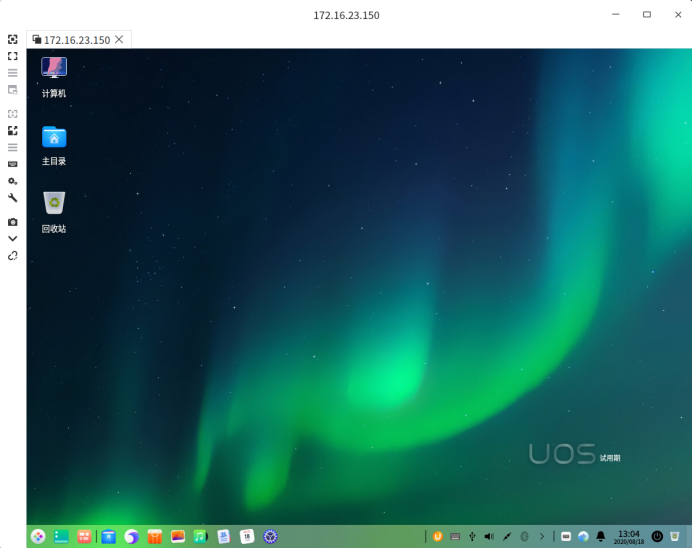
Task: Expand the sidebar's downward chevron
Action: (x=13, y=239)
